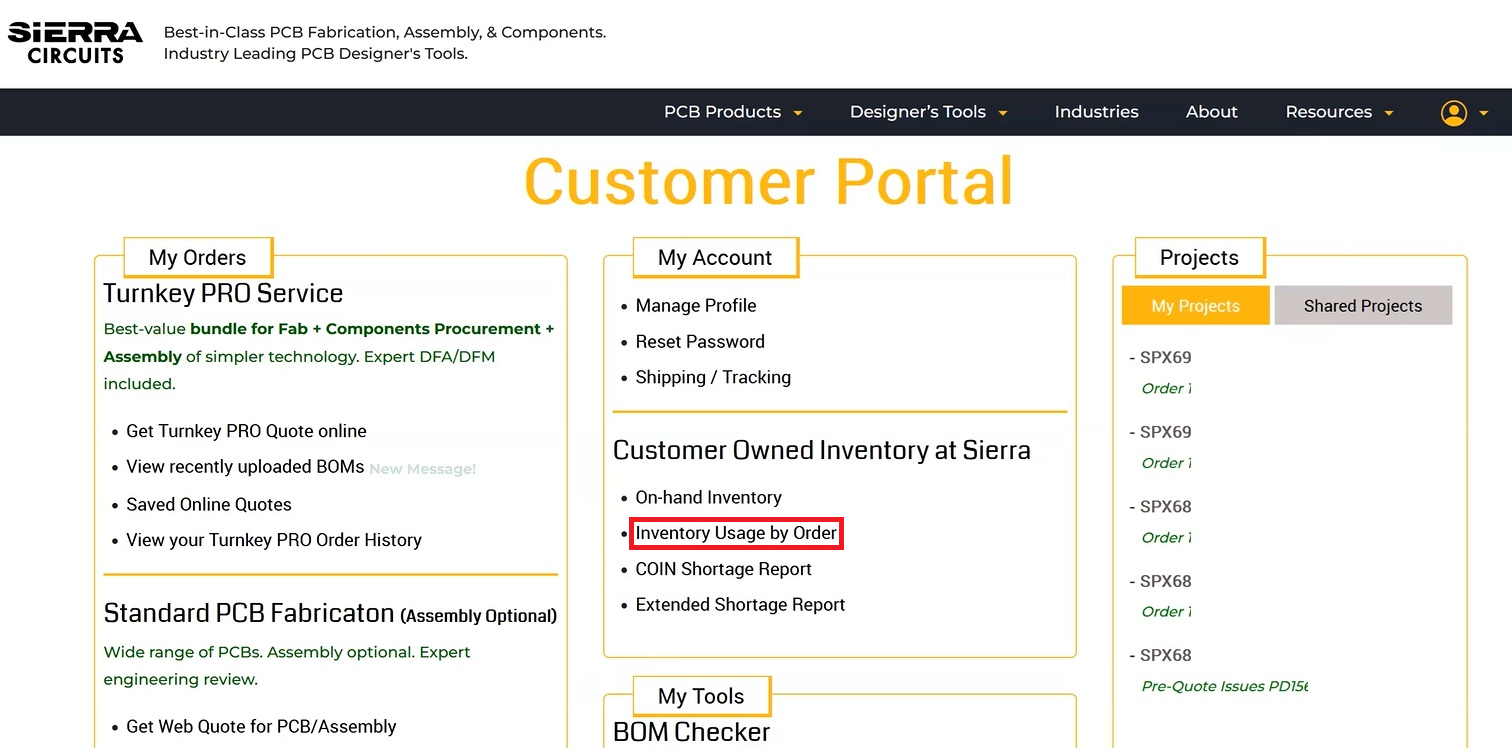Open the Resources menu
This screenshot has height=748, width=1512.
pyautogui.click(x=1328, y=112)
